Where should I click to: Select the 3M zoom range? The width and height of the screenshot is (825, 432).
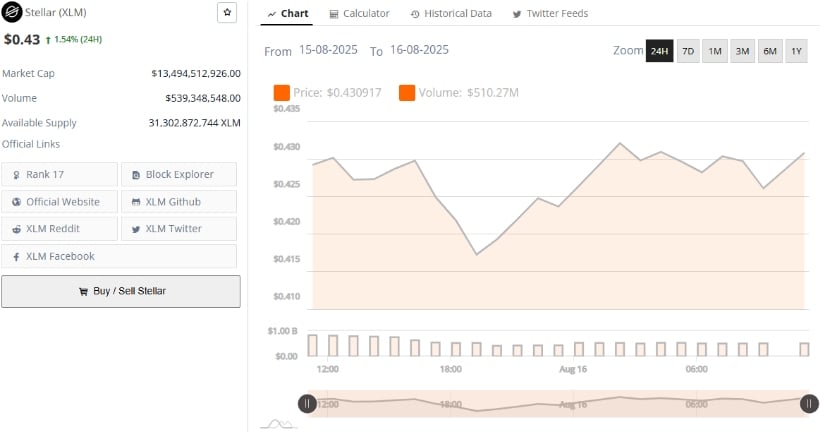(742, 51)
